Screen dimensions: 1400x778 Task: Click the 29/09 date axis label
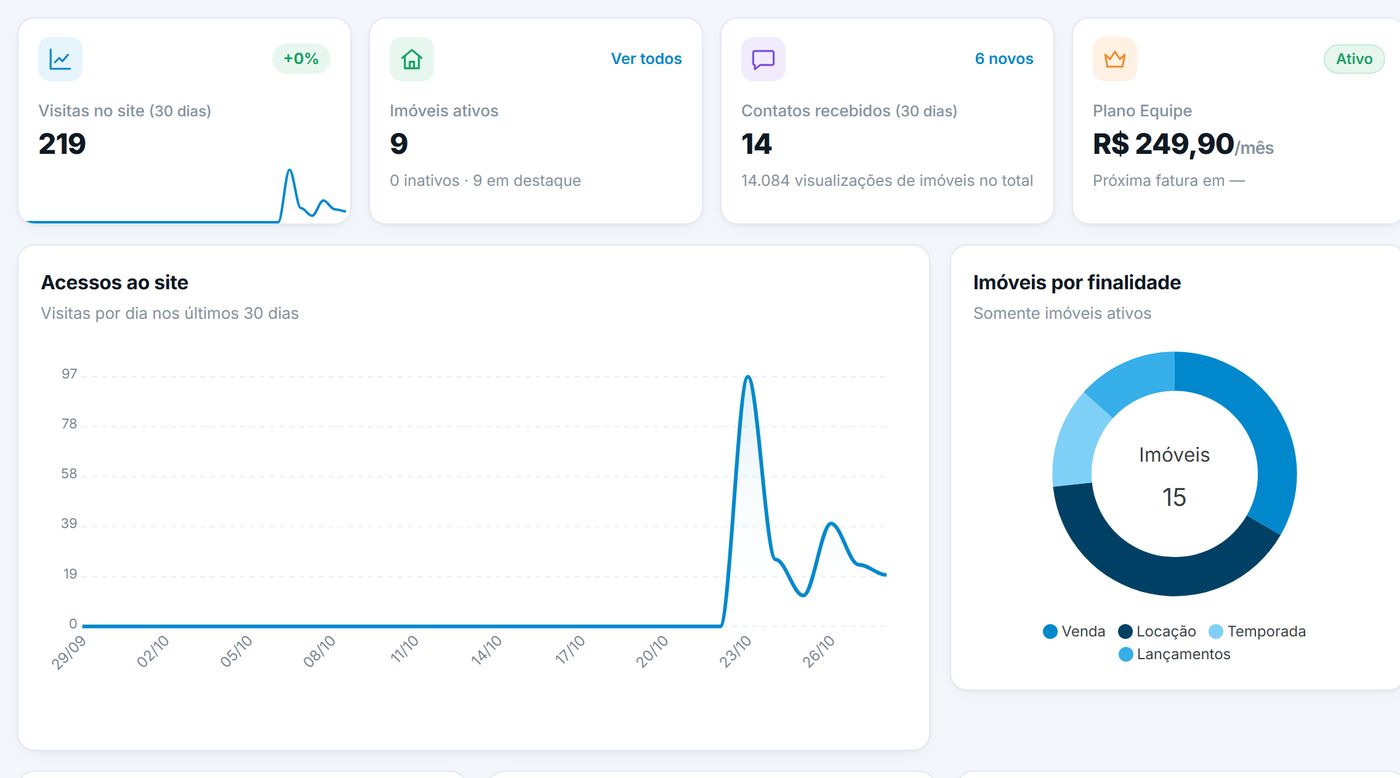(68, 652)
